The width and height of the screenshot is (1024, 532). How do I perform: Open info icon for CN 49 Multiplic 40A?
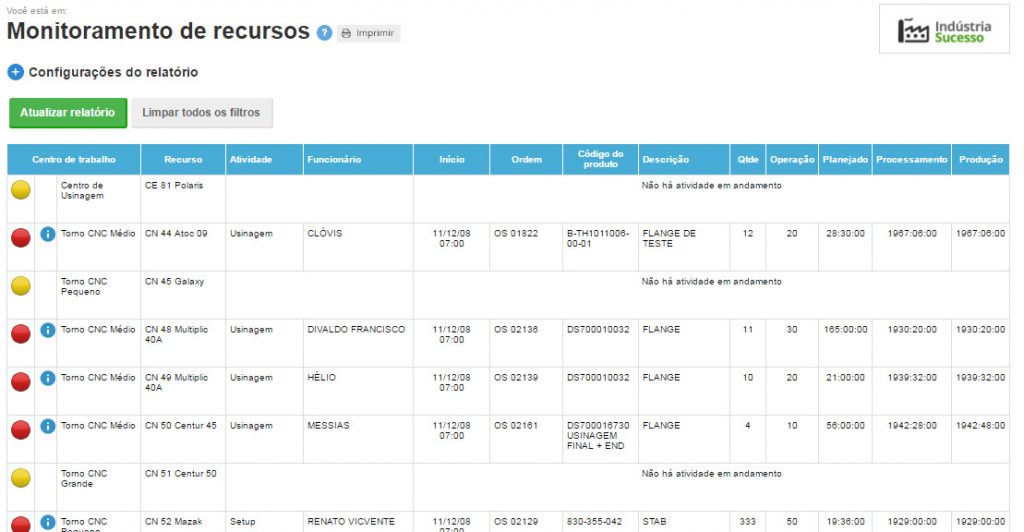pyautogui.click(x=47, y=378)
